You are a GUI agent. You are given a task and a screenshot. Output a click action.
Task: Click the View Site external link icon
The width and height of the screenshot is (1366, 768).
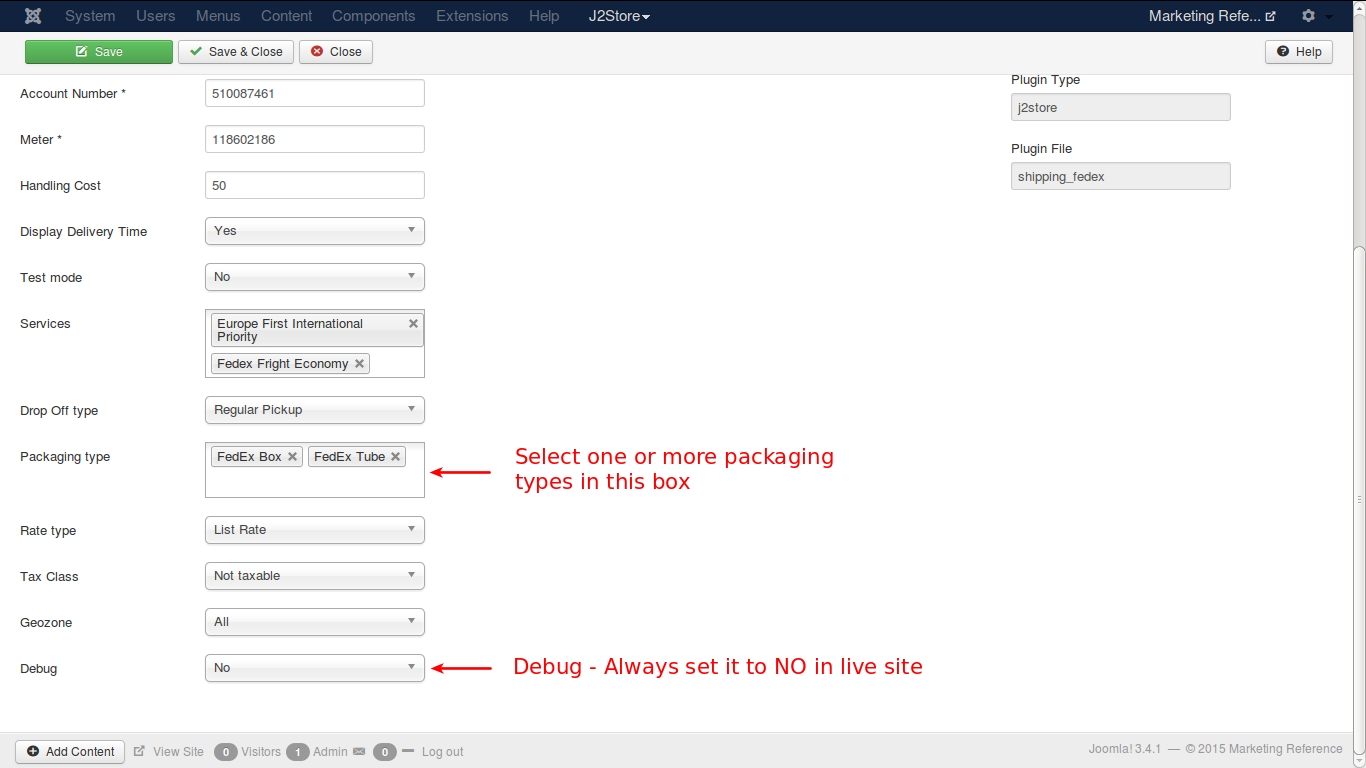click(x=140, y=752)
